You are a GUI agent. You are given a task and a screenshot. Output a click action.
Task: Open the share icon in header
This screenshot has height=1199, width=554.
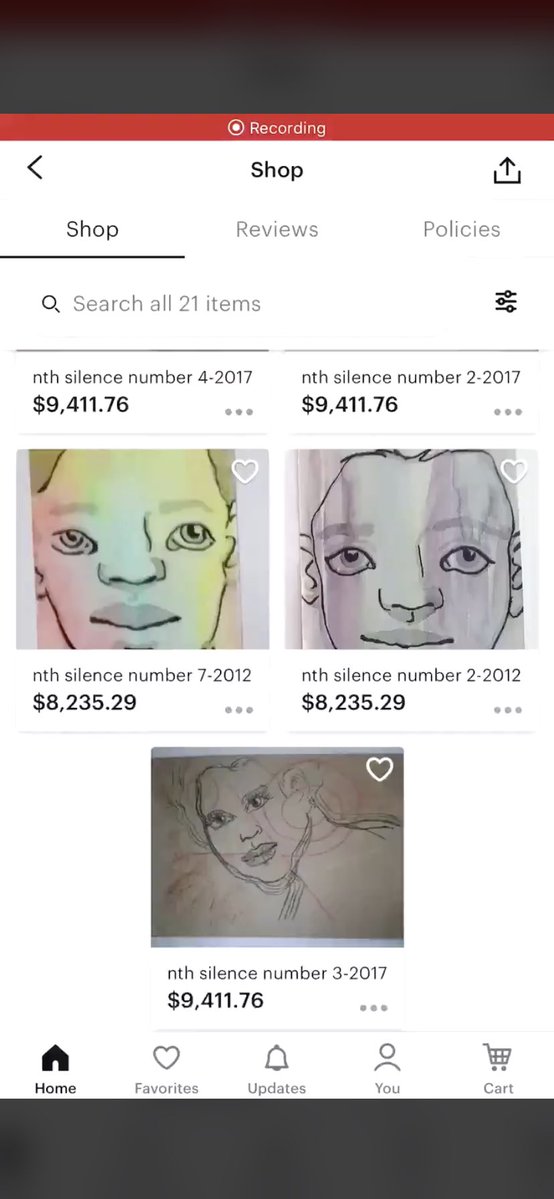507,170
